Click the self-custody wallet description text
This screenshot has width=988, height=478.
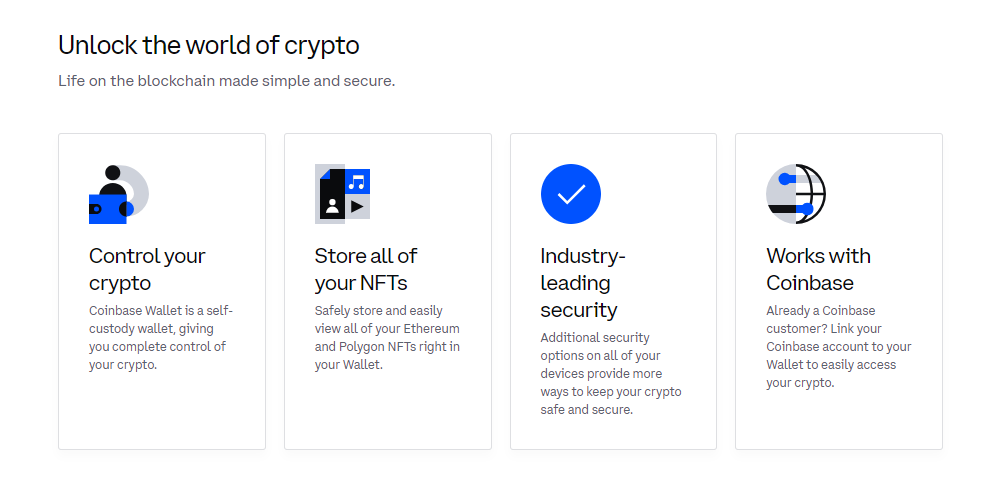pos(161,338)
